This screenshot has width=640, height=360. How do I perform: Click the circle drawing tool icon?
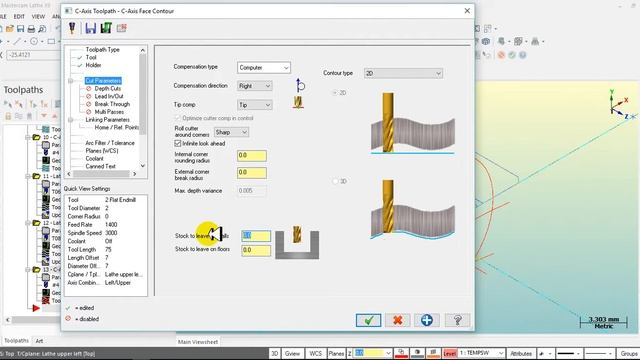pyautogui.click(x=34, y=41)
